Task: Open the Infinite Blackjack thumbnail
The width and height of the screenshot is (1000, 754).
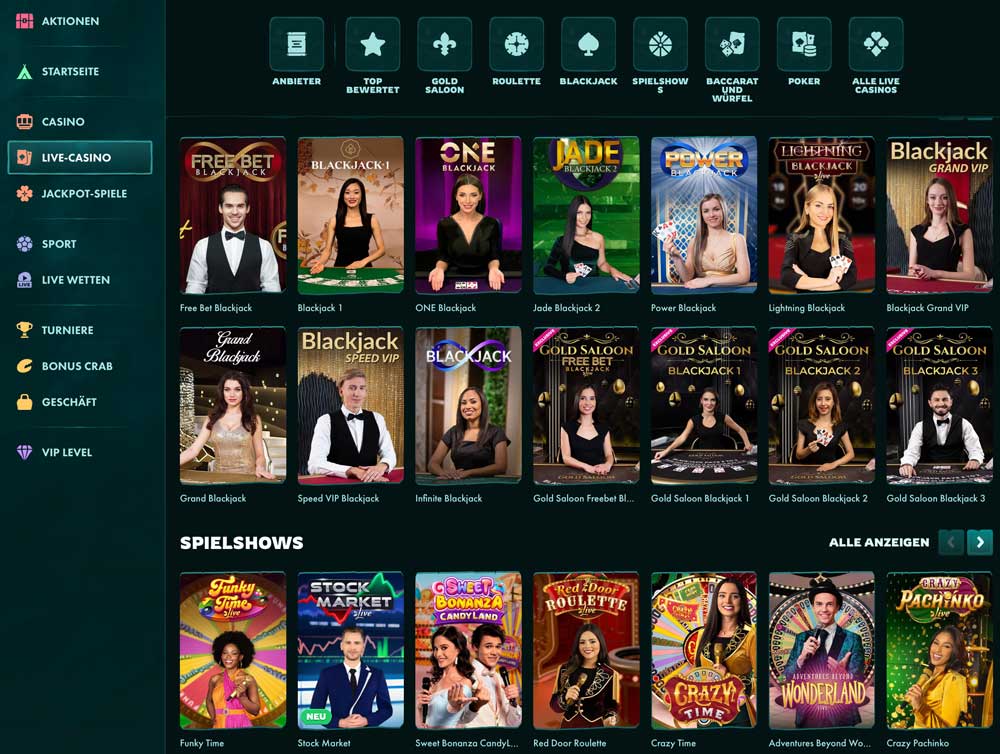Action: tap(468, 406)
